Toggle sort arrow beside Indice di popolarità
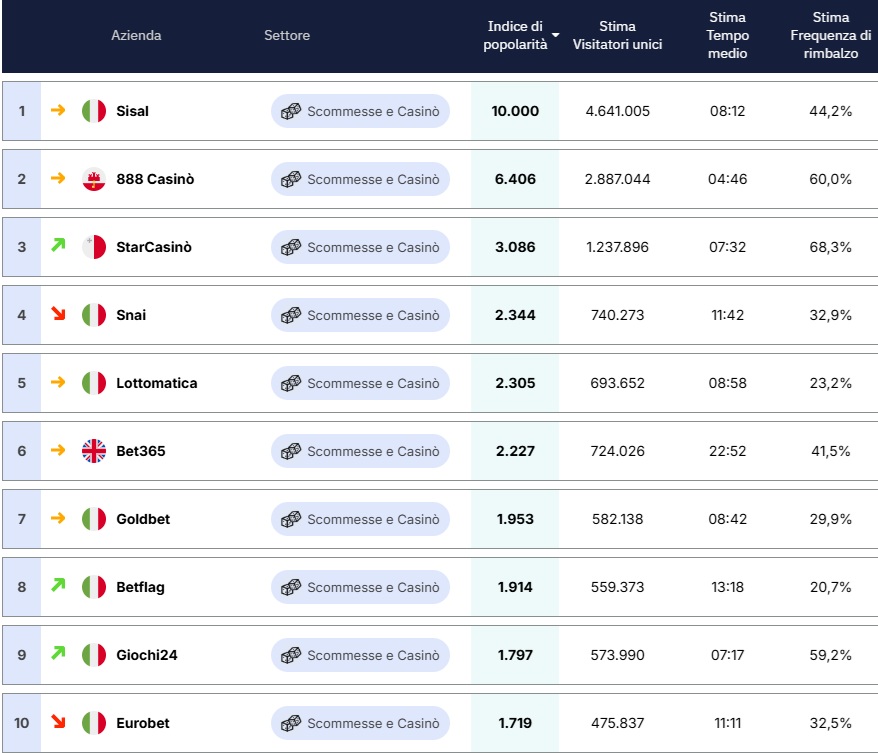 pyautogui.click(x=555, y=35)
